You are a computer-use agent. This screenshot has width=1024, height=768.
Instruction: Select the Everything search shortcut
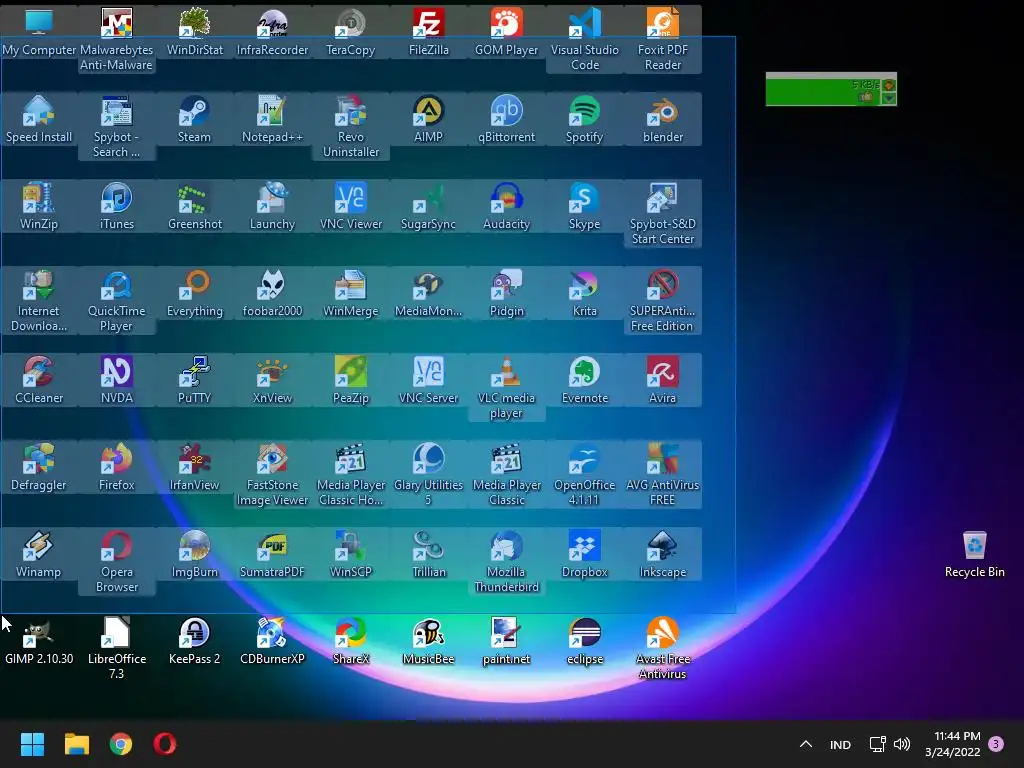[195, 293]
